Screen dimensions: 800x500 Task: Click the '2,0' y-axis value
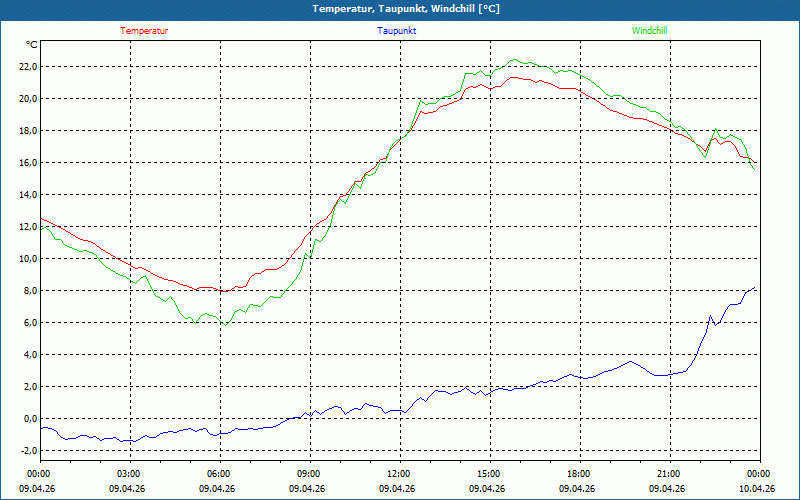tap(30, 387)
